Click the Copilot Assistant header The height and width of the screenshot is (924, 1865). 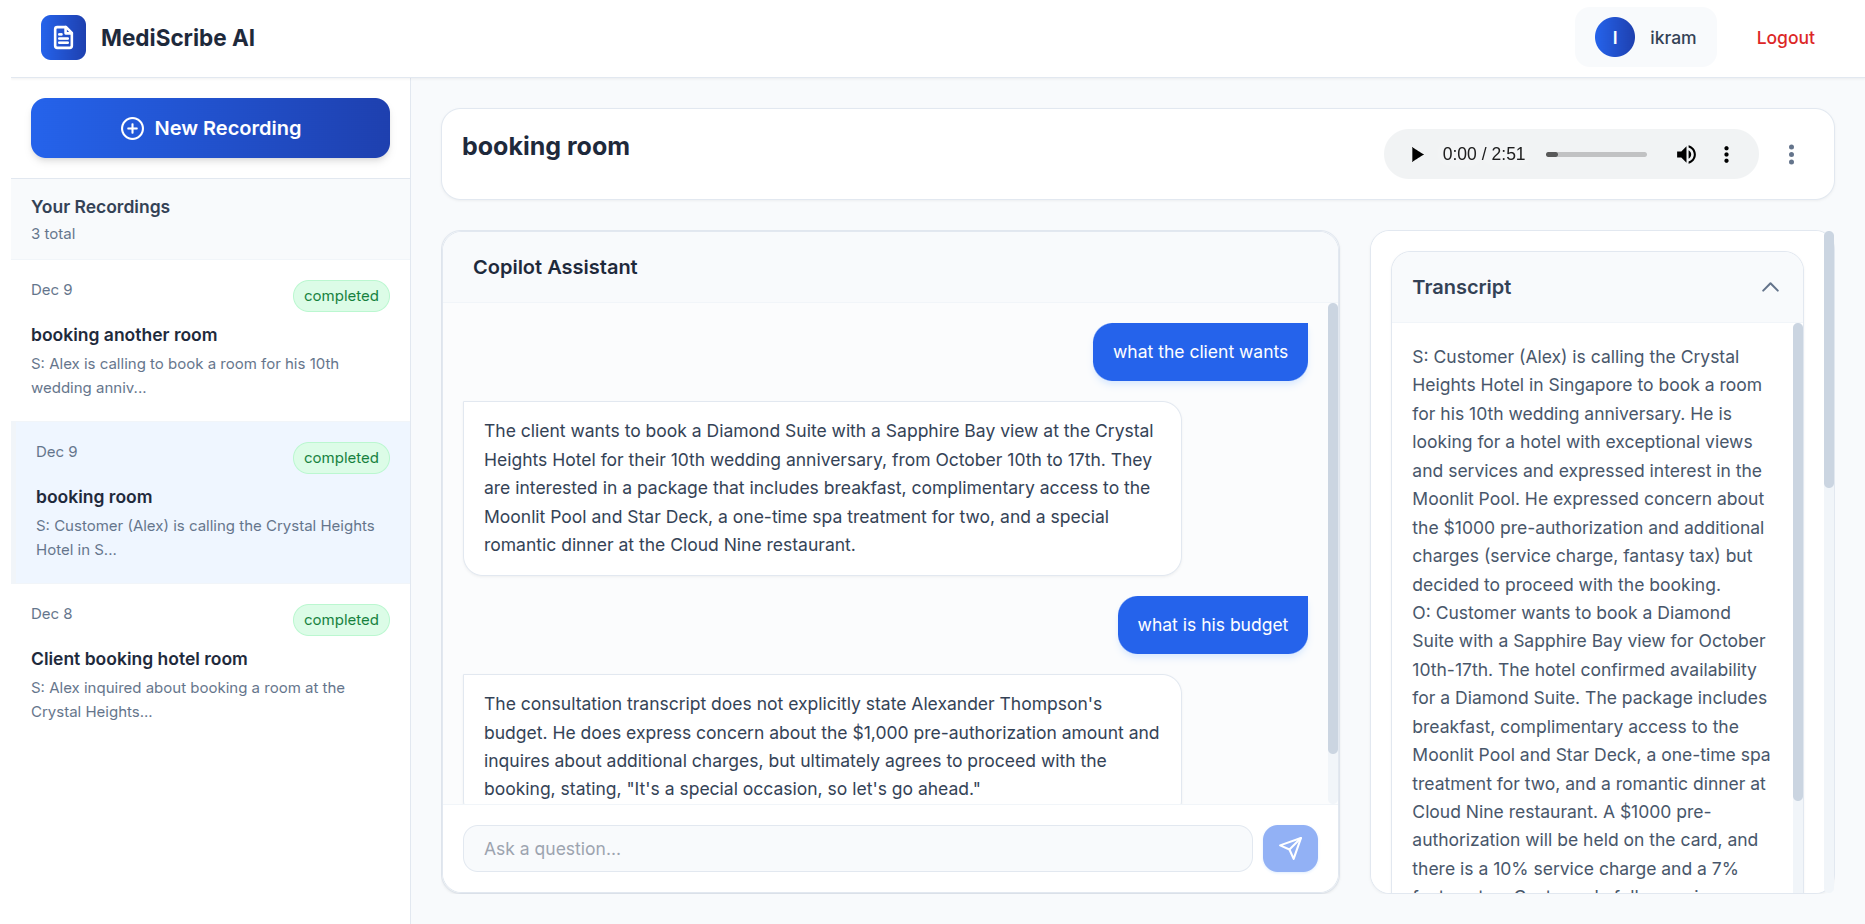pyautogui.click(x=555, y=267)
